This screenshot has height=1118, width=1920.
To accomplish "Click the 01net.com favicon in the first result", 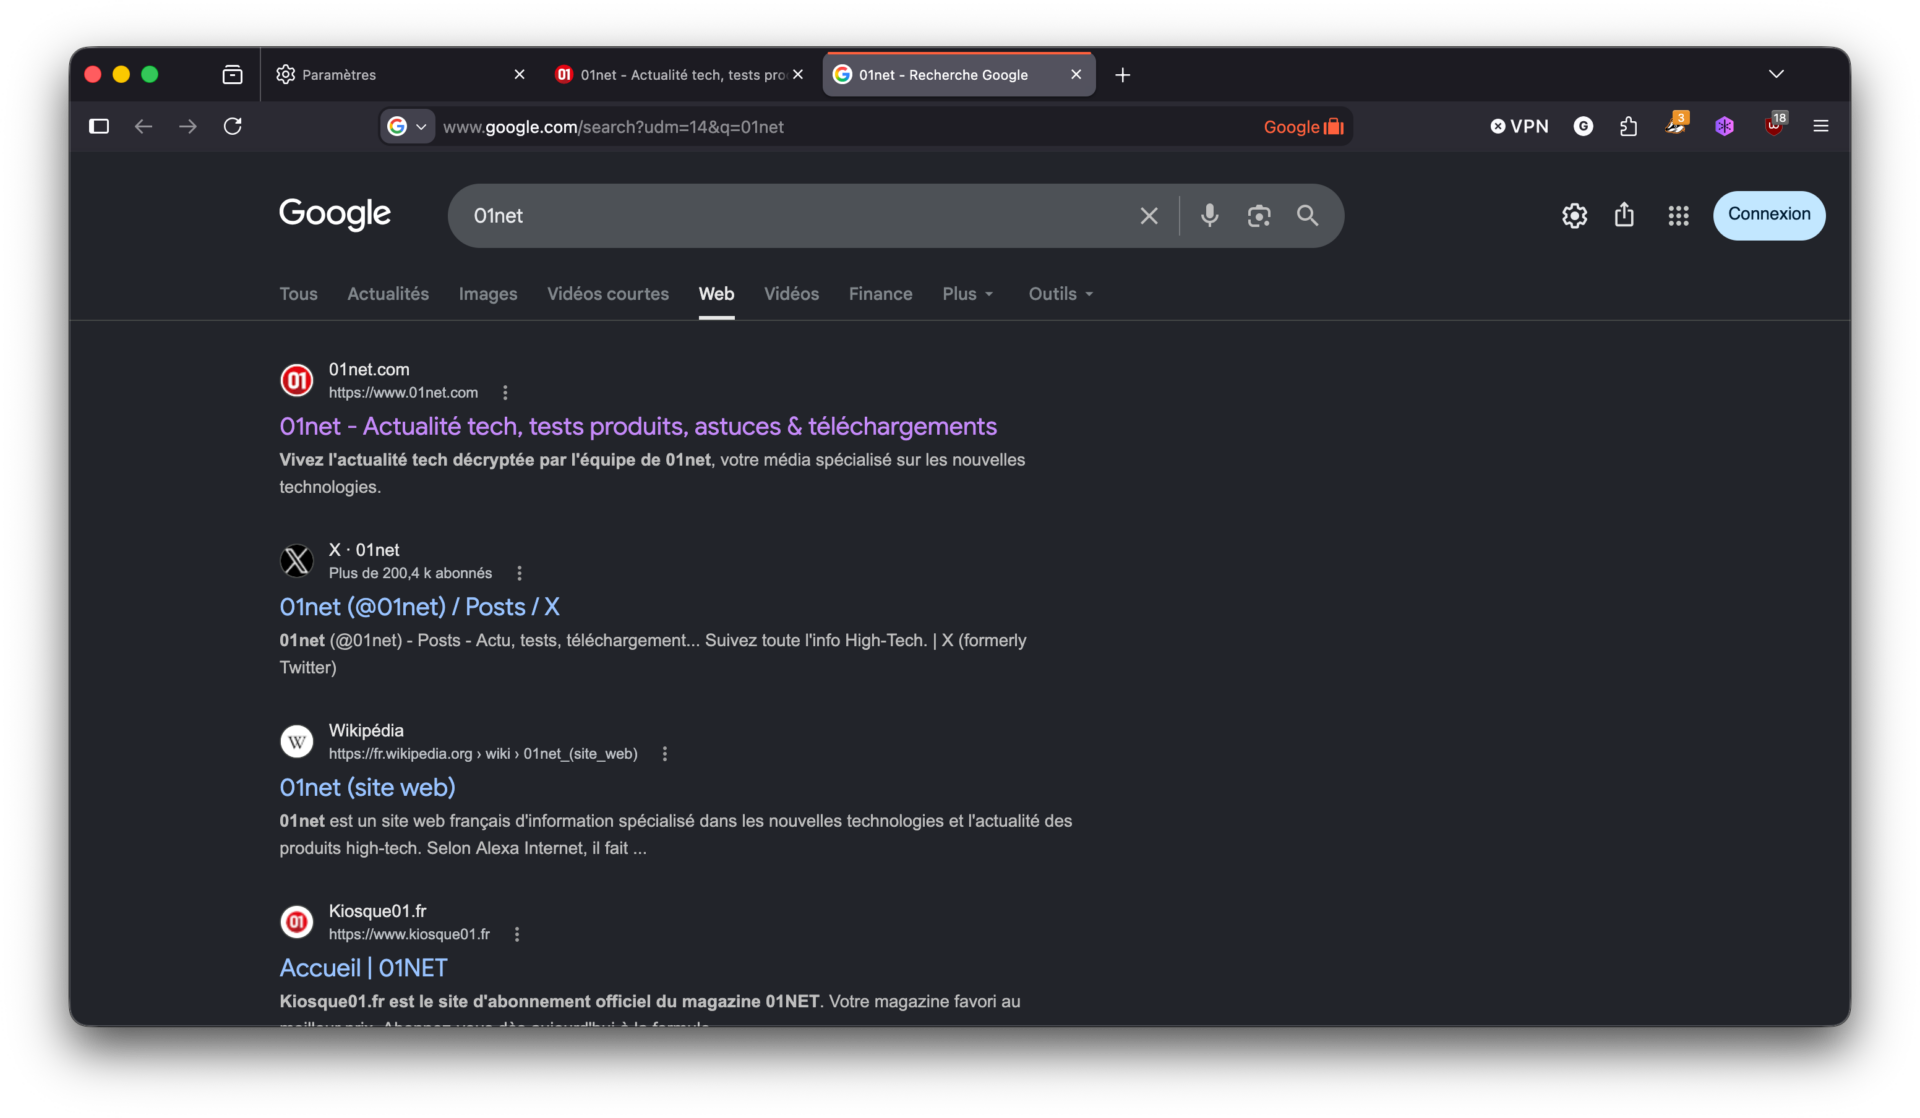I will [x=296, y=381].
